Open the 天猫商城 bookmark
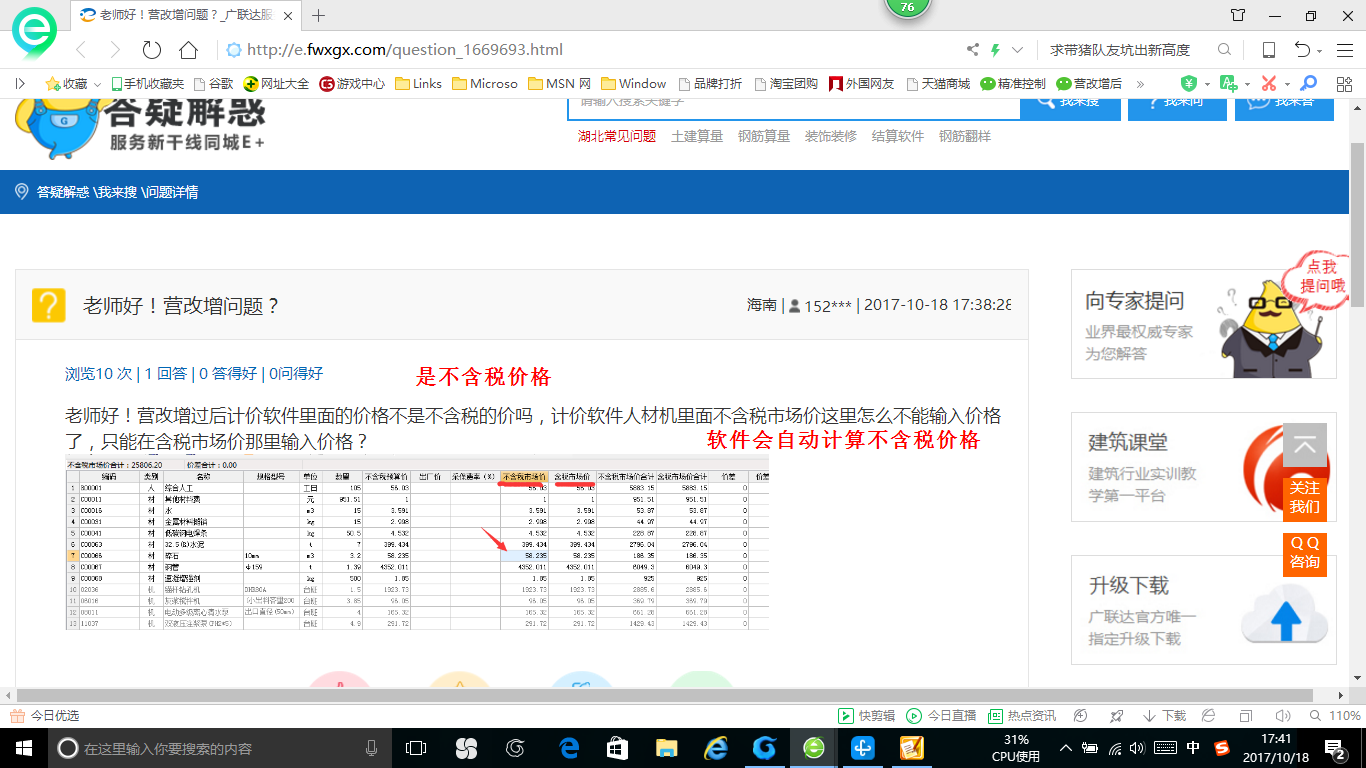The height and width of the screenshot is (768, 1366). 937,84
